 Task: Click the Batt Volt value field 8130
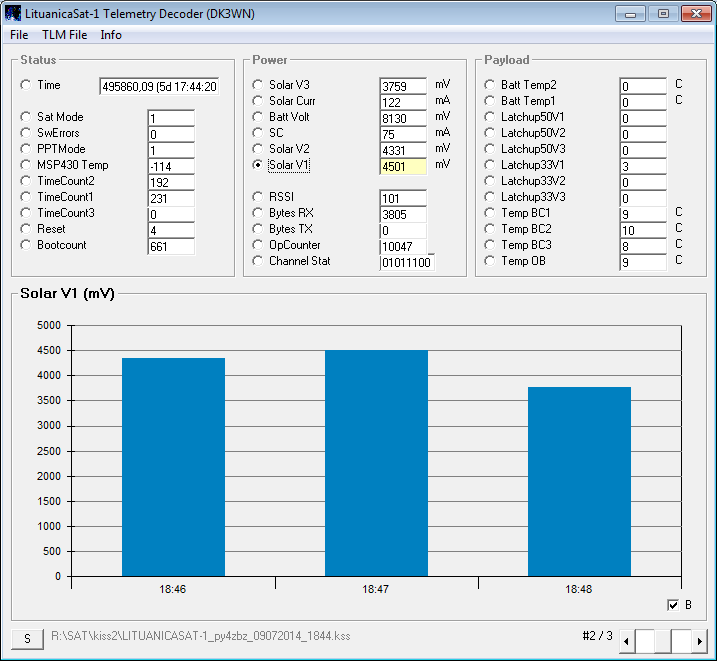403,118
